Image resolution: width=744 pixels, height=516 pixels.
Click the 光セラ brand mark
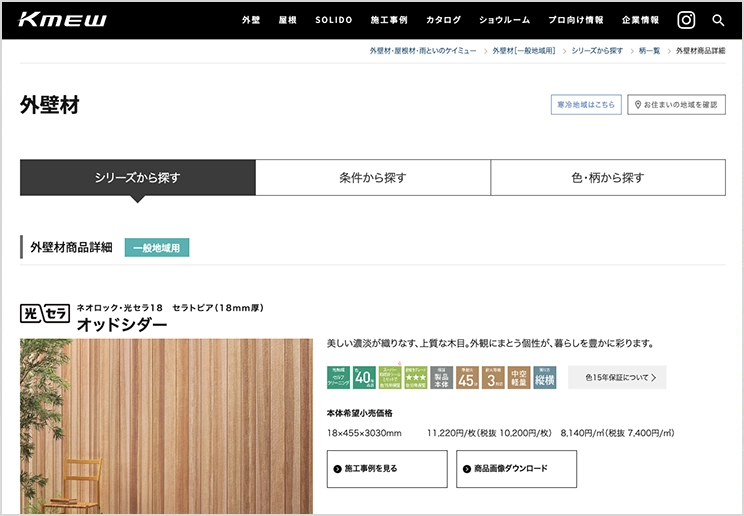(x=45, y=313)
